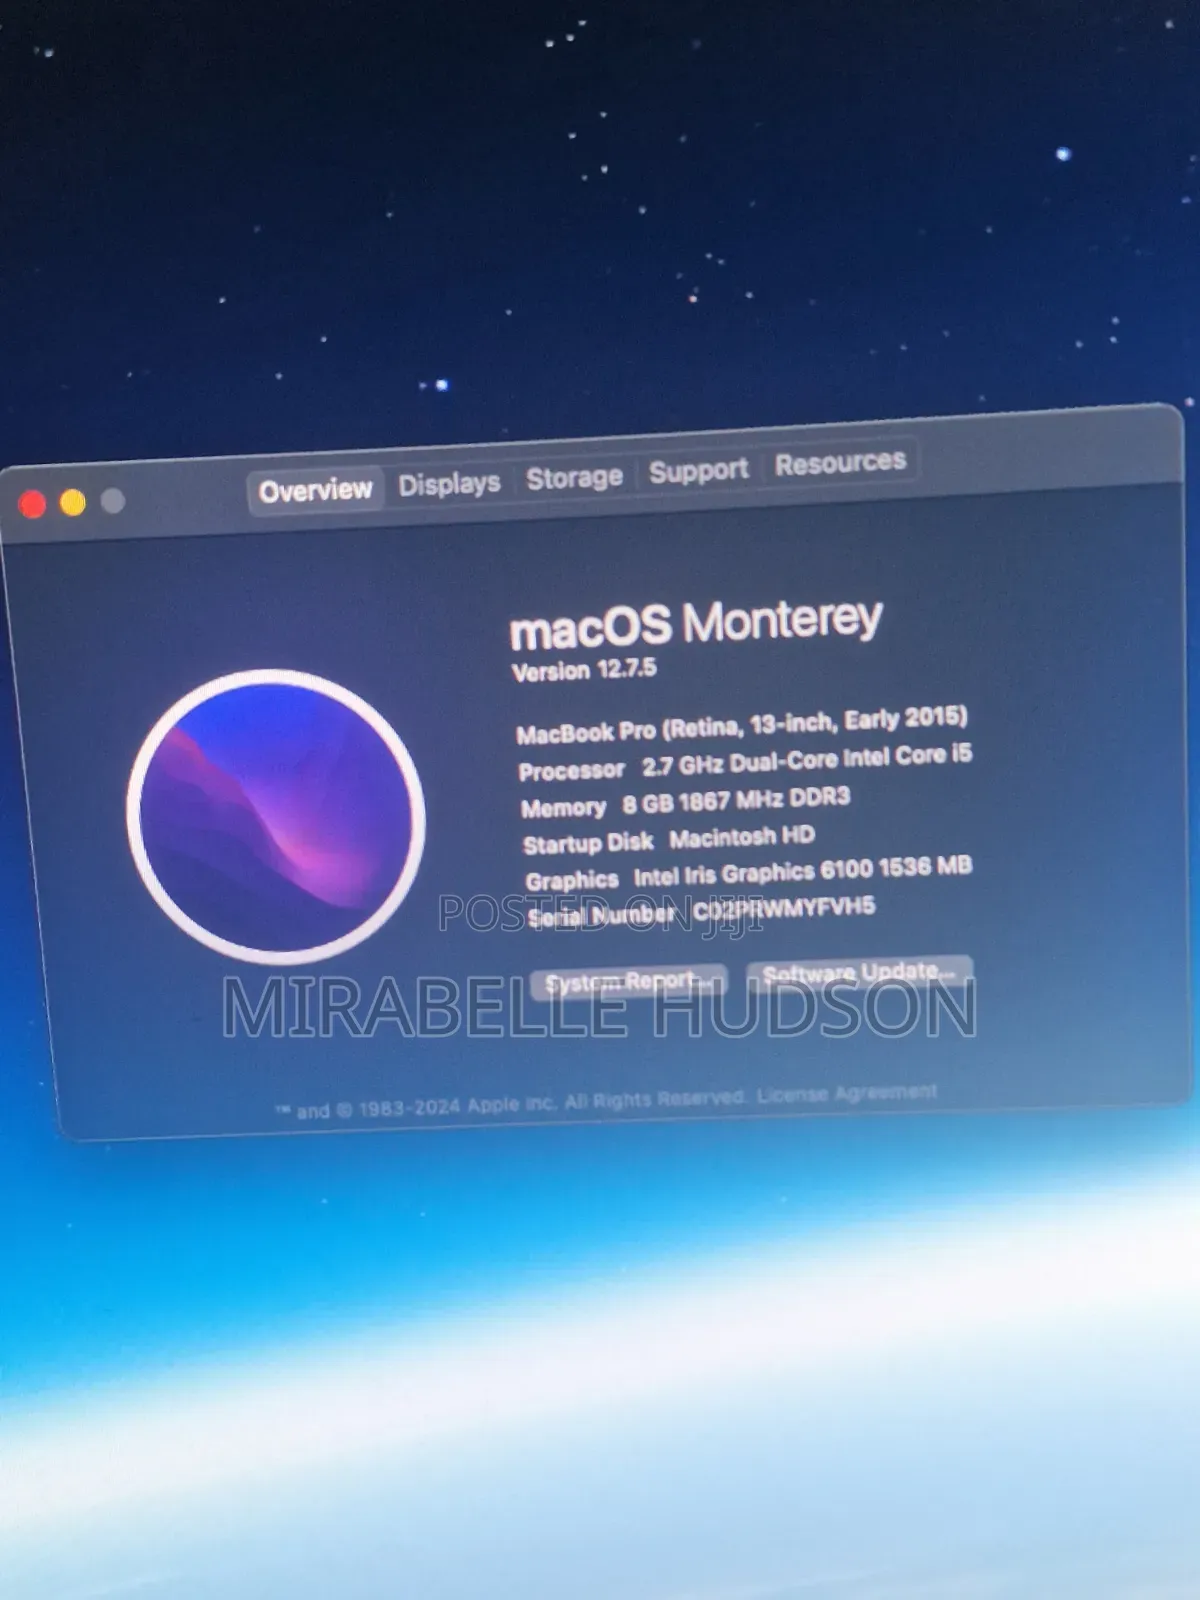Select the Support tab
The height and width of the screenshot is (1600, 1200).
point(698,470)
